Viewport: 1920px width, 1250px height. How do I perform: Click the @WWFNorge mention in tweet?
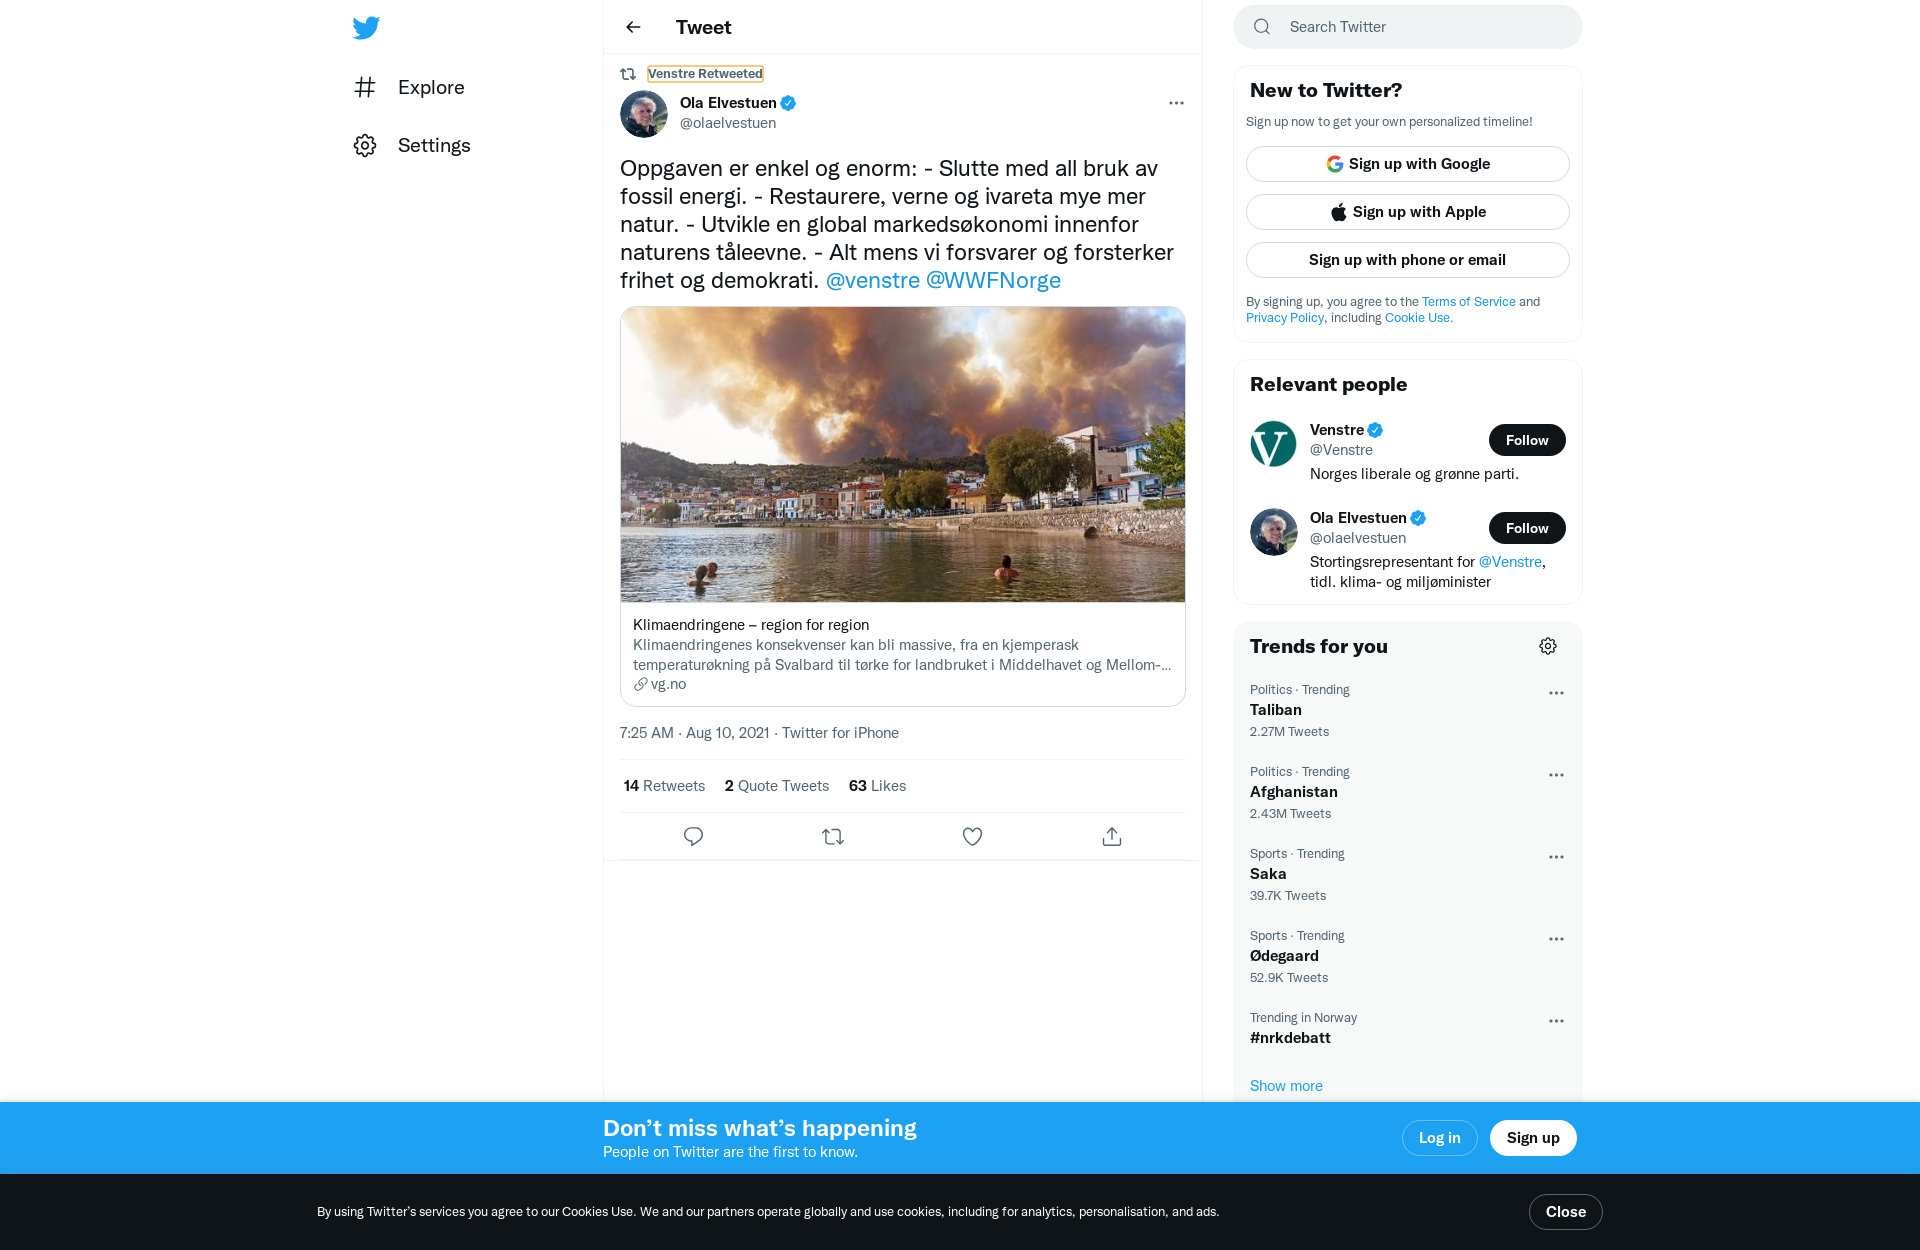click(993, 280)
